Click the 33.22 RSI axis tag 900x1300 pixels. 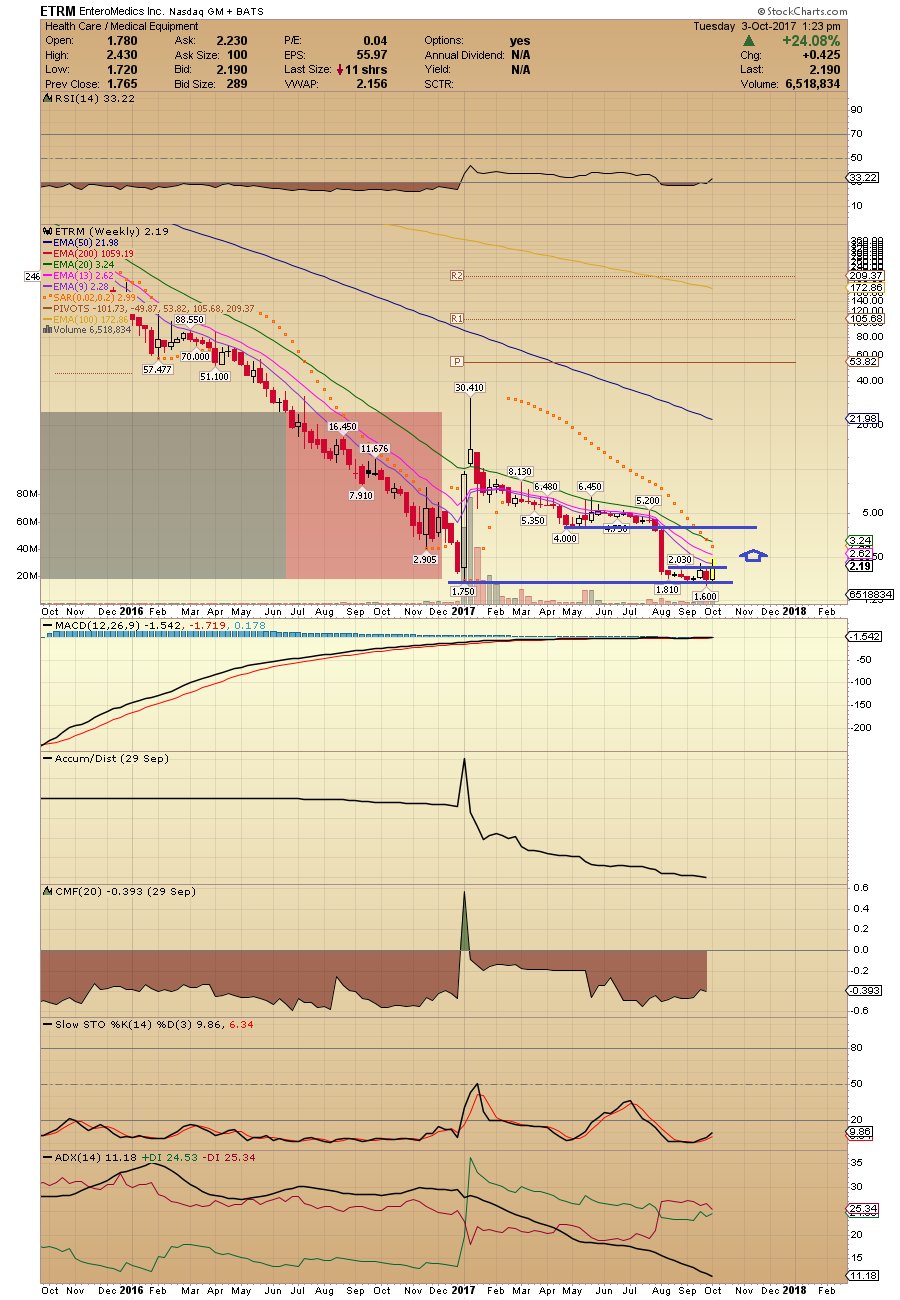tap(861, 178)
